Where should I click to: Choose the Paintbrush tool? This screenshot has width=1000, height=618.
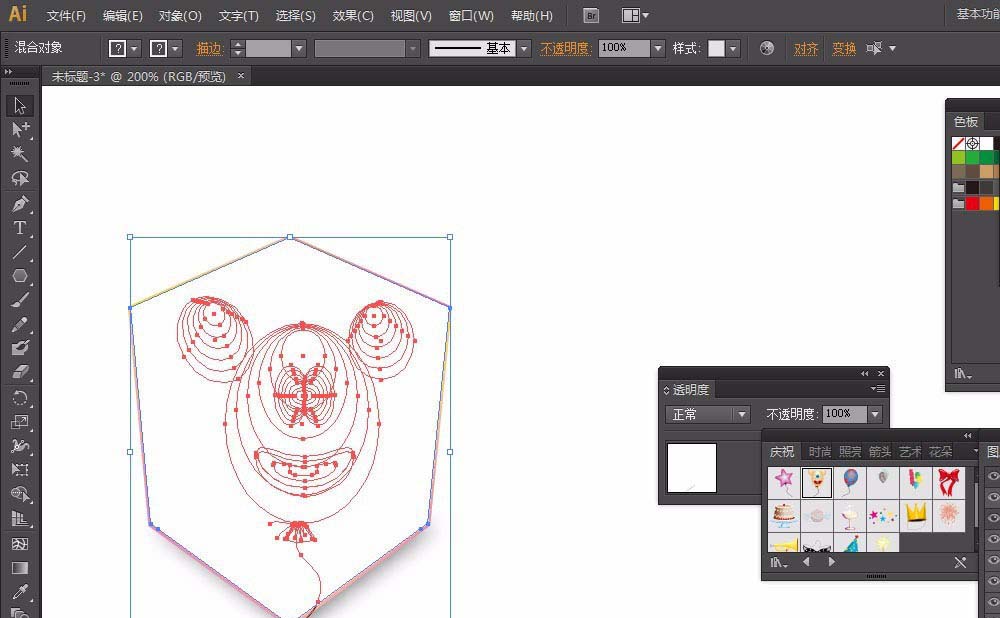point(20,302)
